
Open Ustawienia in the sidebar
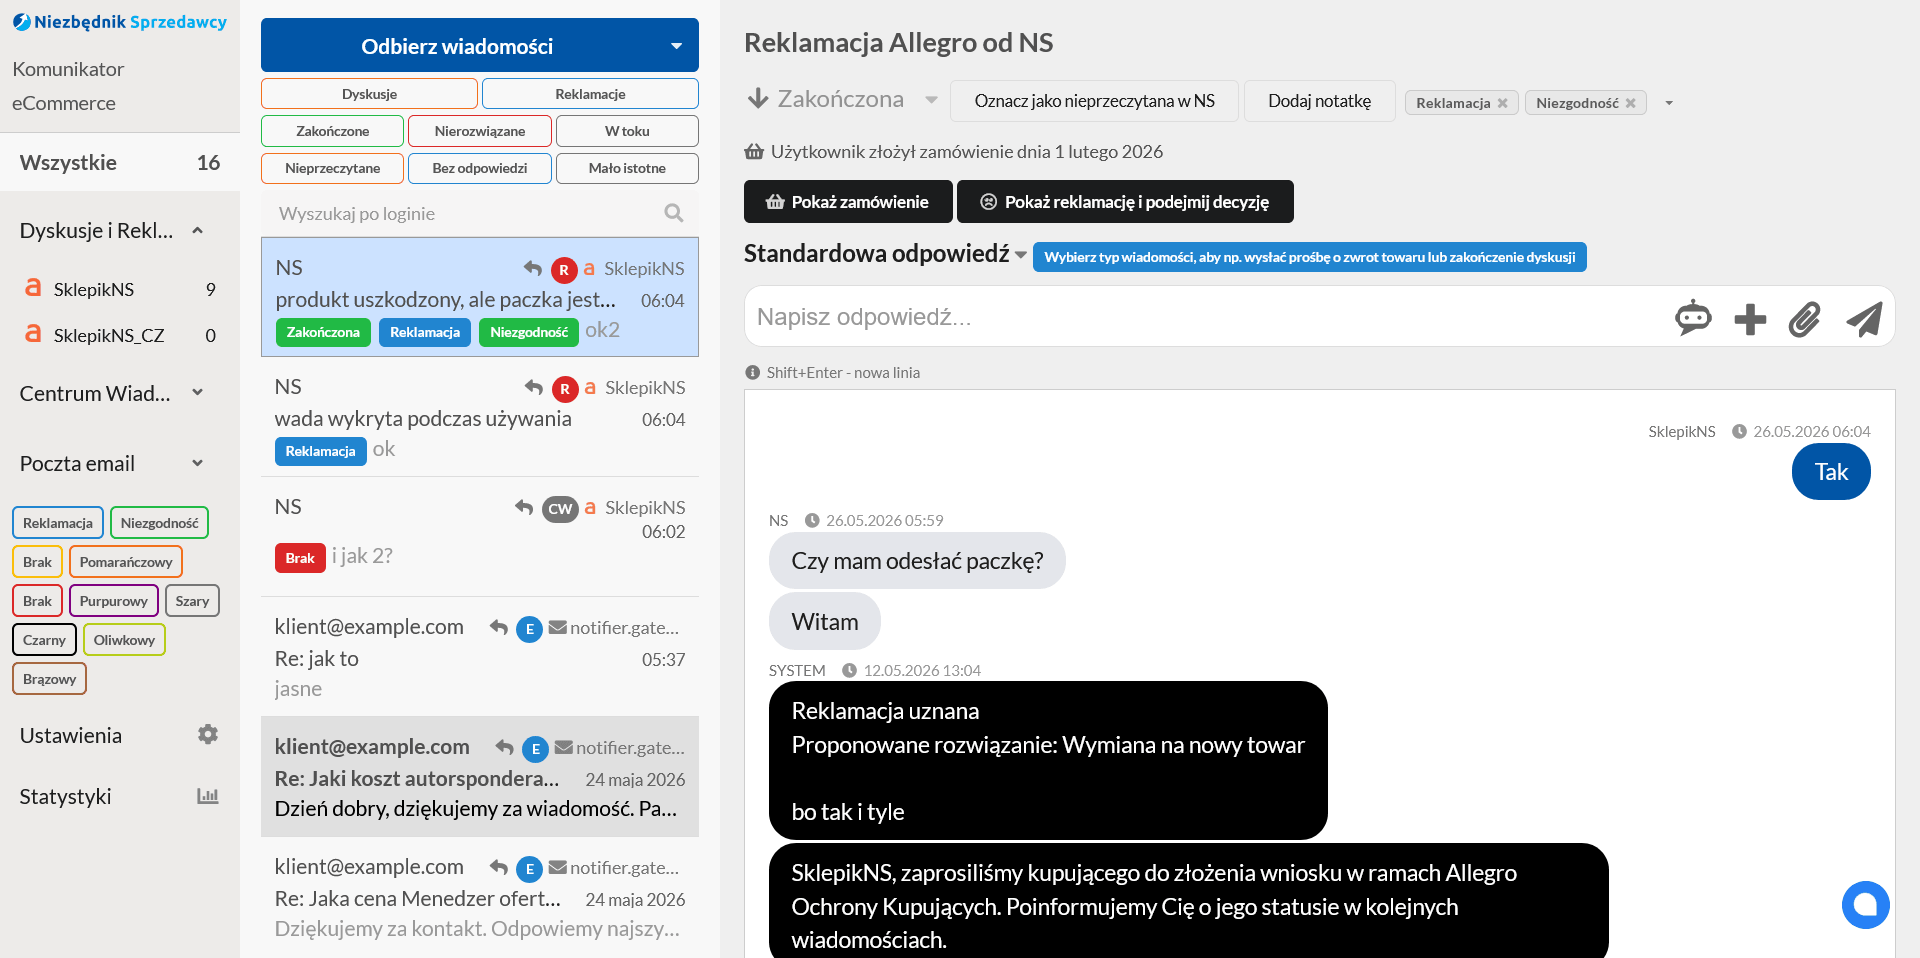tap(71, 735)
